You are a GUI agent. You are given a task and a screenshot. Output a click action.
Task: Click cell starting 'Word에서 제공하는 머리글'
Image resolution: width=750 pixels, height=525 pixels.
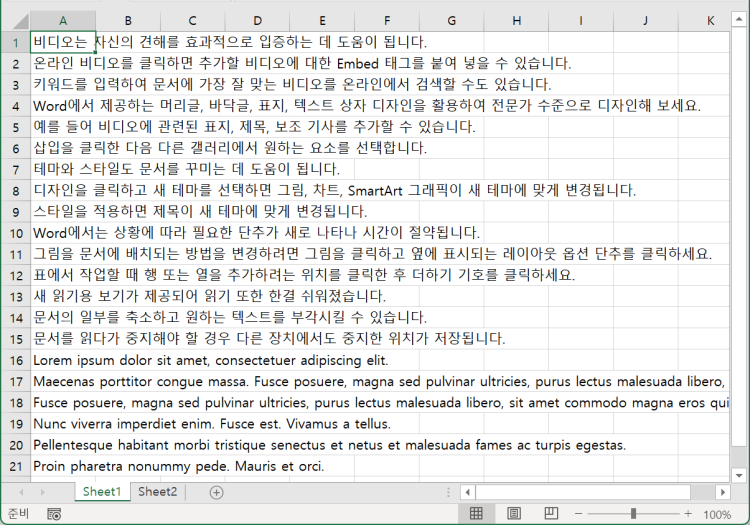coord(63,106)
